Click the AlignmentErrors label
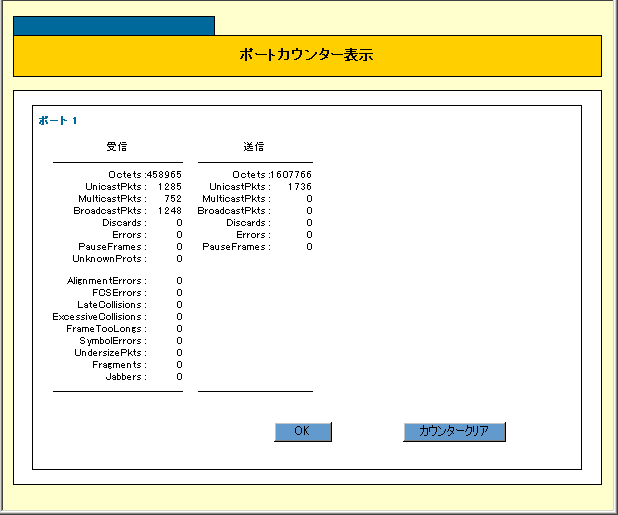618x515 pixels. tap(106, 281)
